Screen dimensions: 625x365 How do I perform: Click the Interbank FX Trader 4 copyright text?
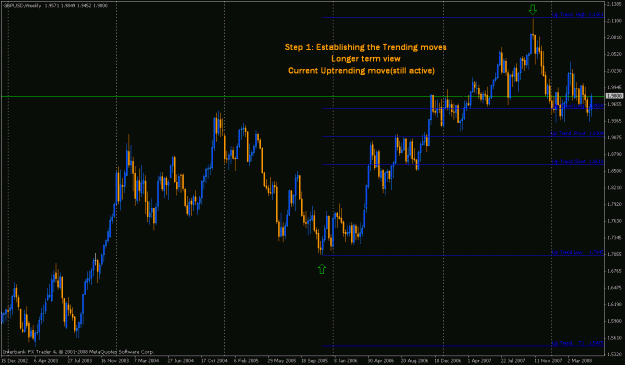pos(78,352)
